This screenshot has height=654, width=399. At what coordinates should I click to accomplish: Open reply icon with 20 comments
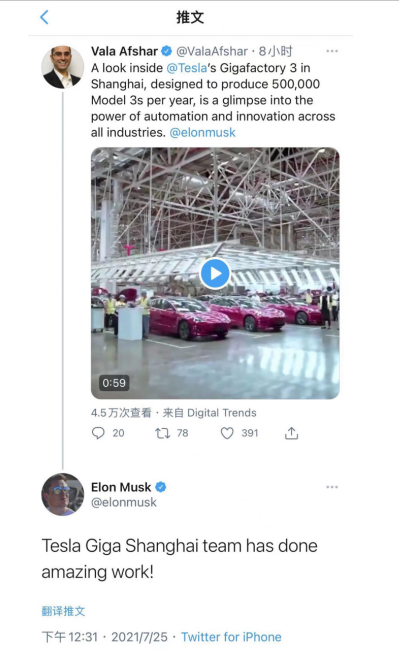(x=98, y=433)
